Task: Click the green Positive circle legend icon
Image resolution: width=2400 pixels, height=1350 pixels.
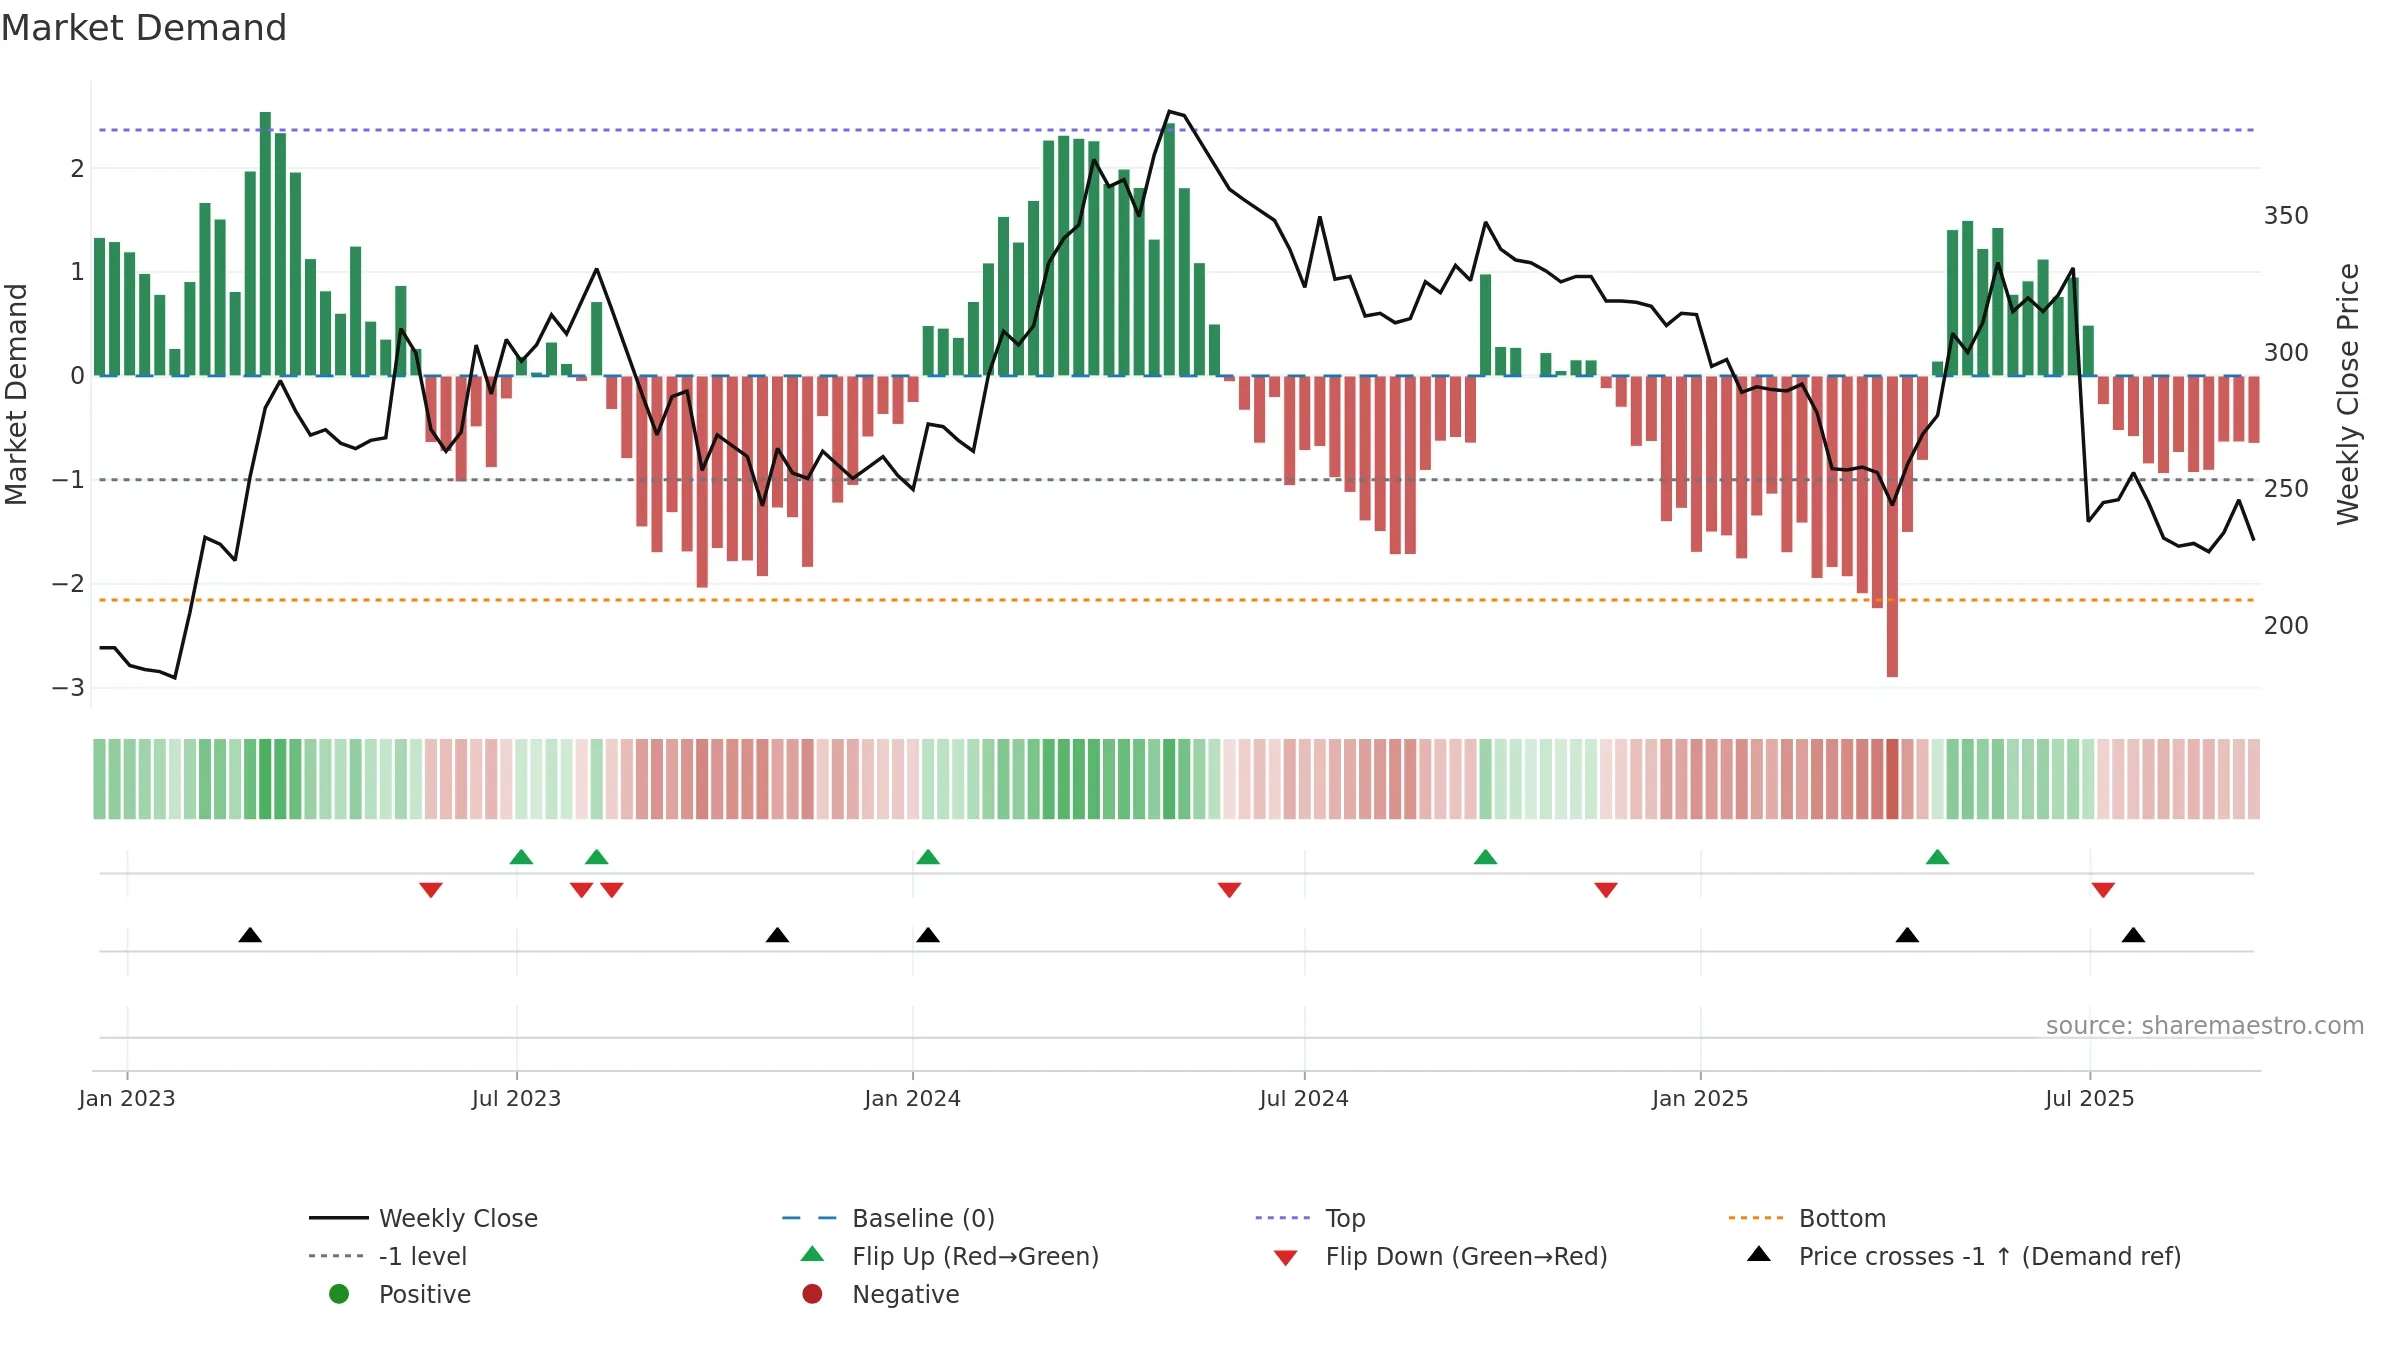Action: pyautogui.click(x=339, y=1294)
